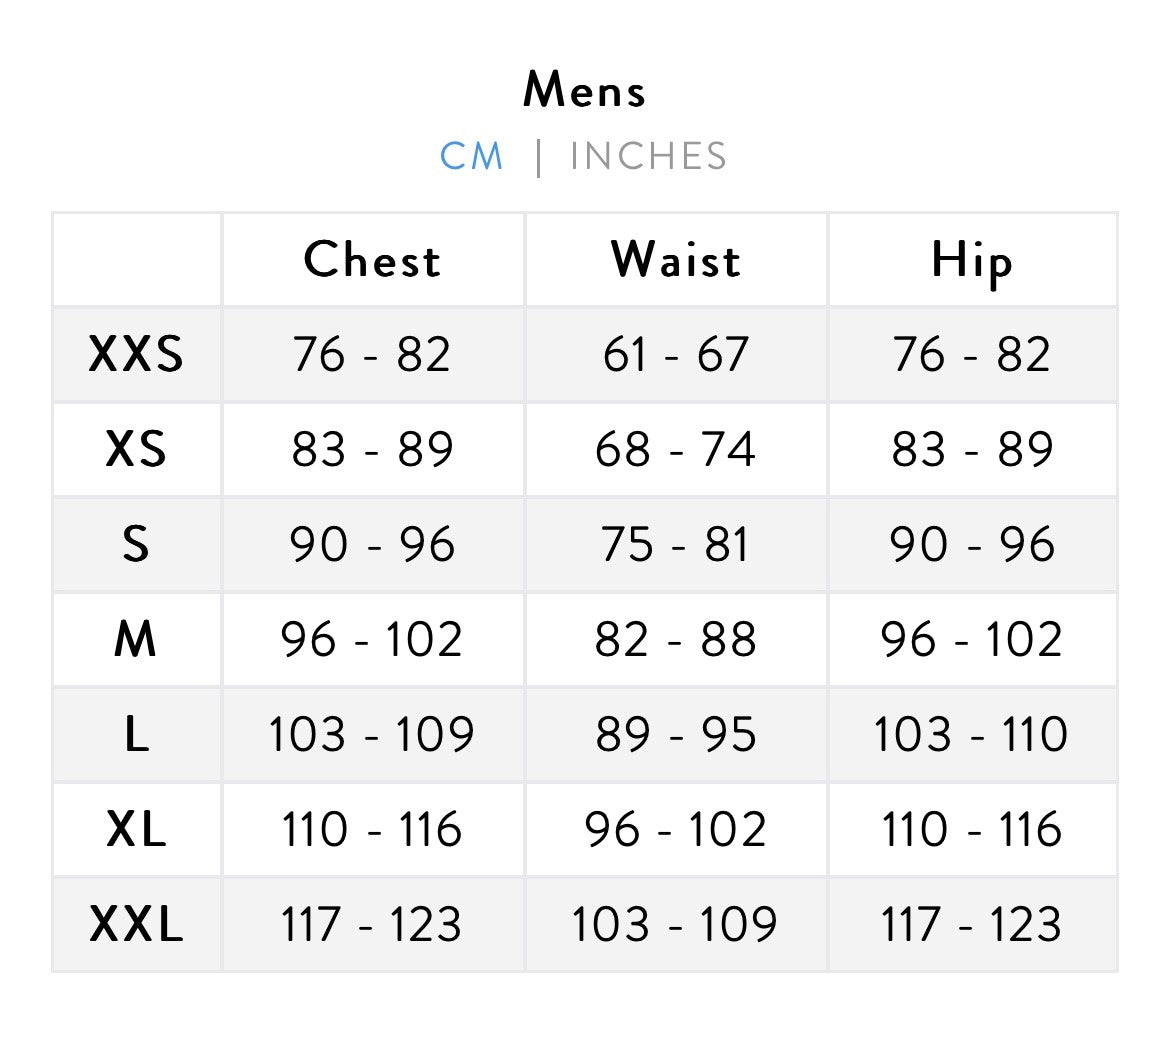
Task: Select the Chest column header
Action: pyautogui.click(x=372, y=260)
